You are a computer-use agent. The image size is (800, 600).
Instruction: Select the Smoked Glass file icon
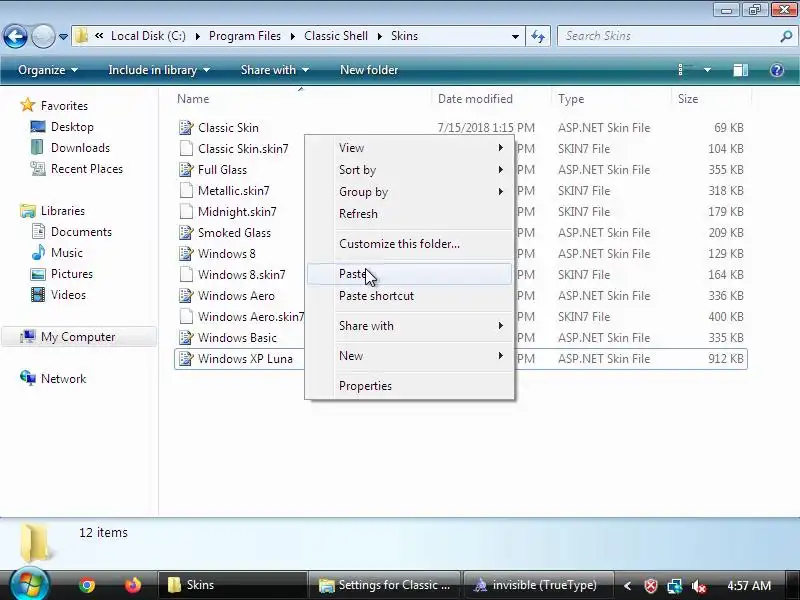[186, 233]
